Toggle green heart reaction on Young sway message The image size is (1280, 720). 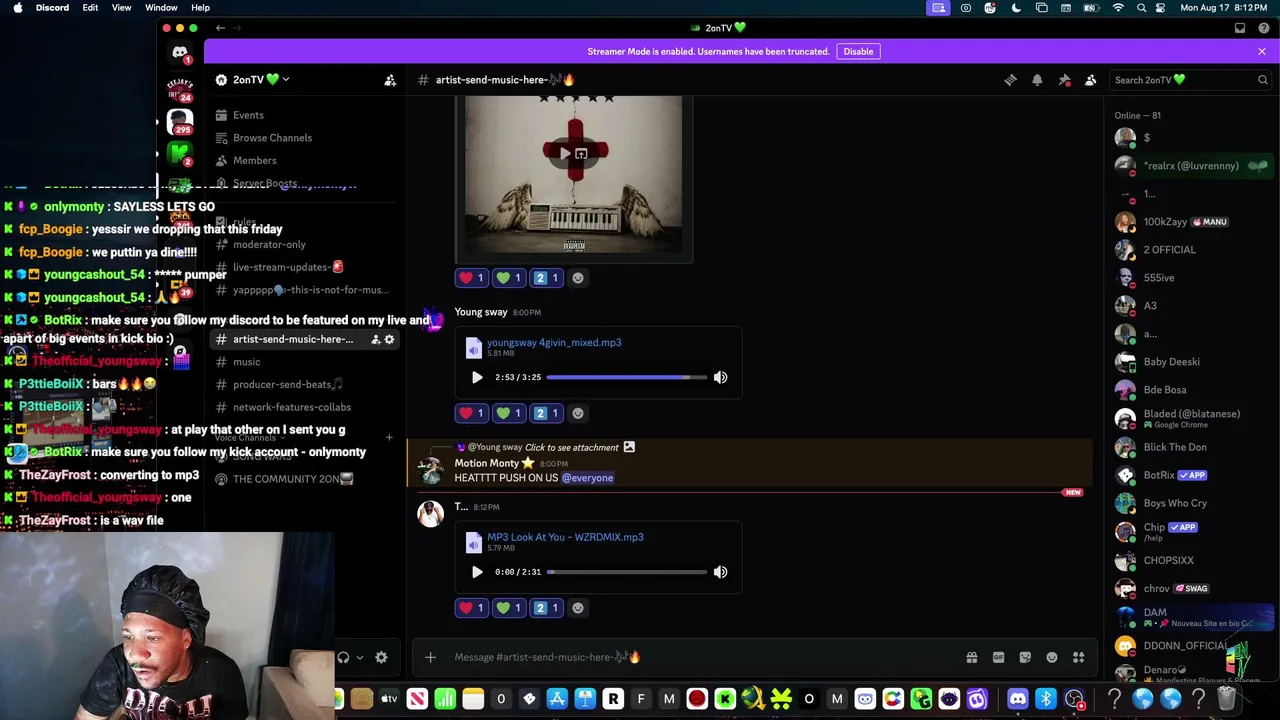coord(509,413)
